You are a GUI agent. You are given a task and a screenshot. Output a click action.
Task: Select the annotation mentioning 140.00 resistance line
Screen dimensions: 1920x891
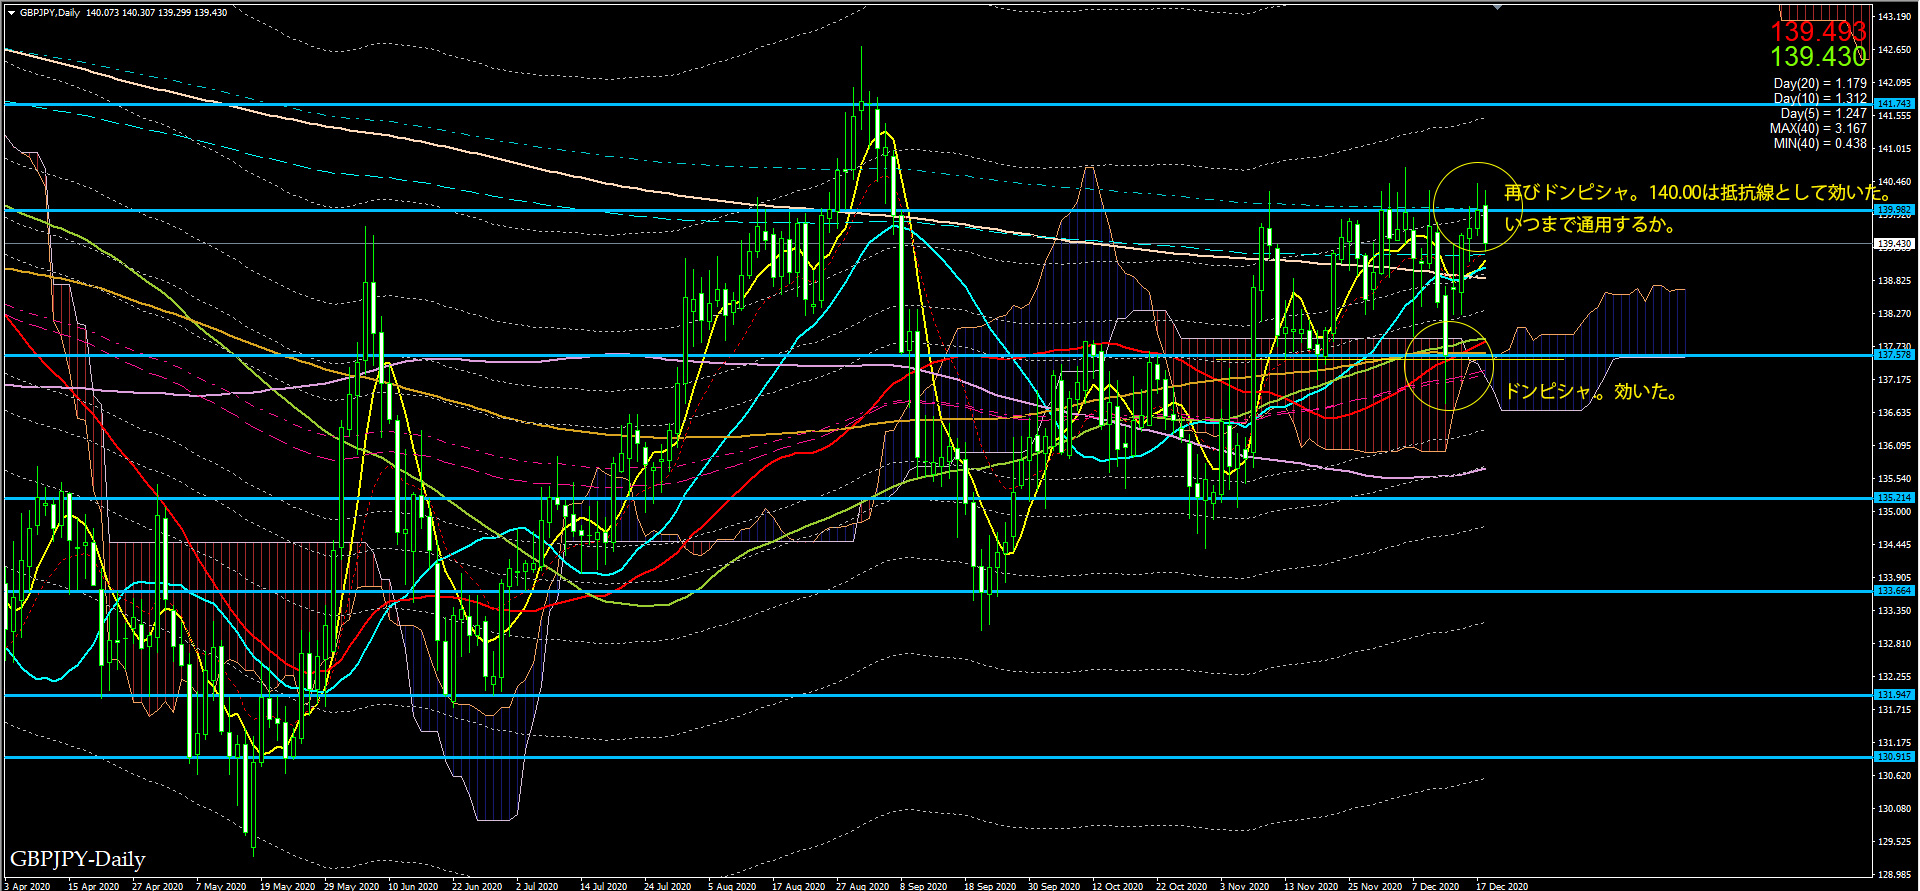pyautogui.click(x=1697, y=193)
